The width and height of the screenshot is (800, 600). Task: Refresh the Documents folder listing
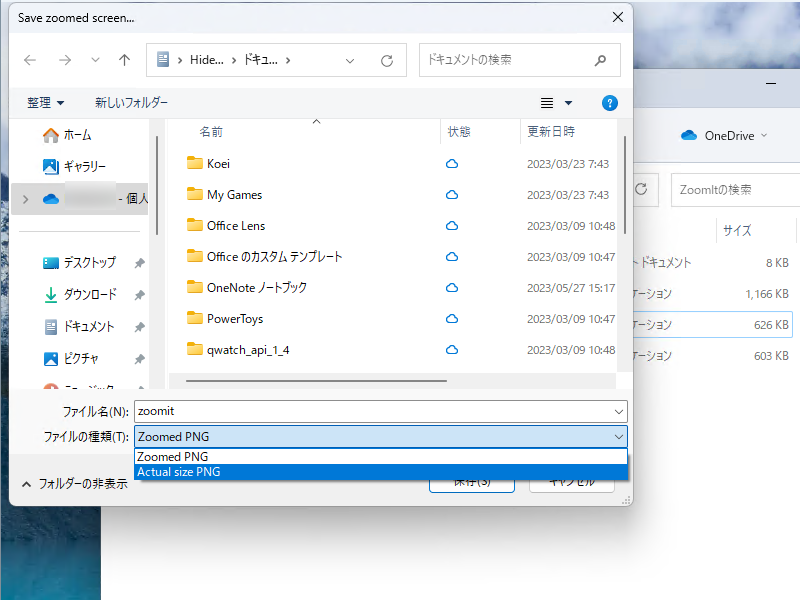[x=387, y=61]
